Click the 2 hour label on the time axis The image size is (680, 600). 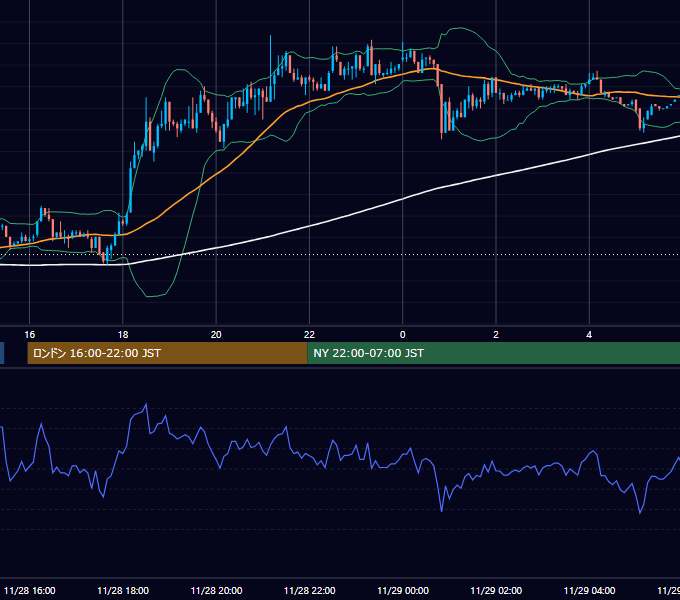(x=496, y=335)
